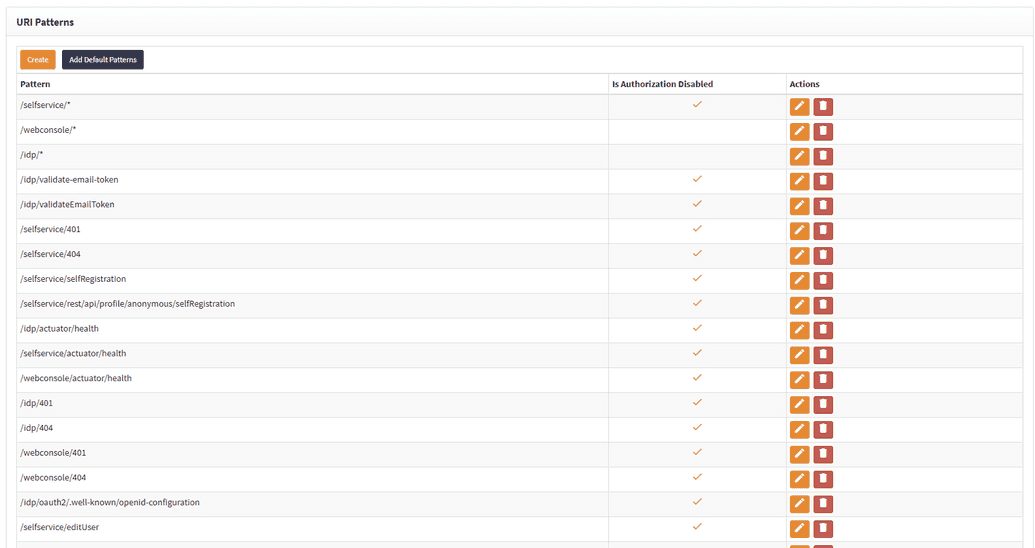The image size is (1035, 548).
Task: Click the authorization disabled checkmark for /idp/401
Action: [697, 402]
